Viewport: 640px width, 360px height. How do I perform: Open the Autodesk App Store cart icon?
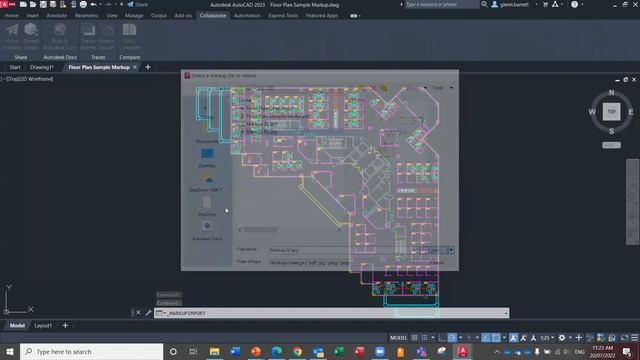[x=545, y=4]
